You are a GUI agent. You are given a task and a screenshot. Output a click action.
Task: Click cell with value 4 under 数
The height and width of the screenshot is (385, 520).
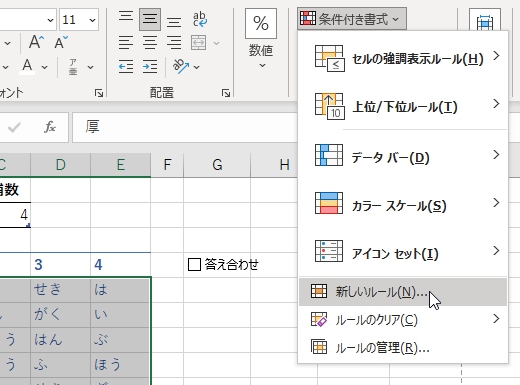(x=15, y=215)
